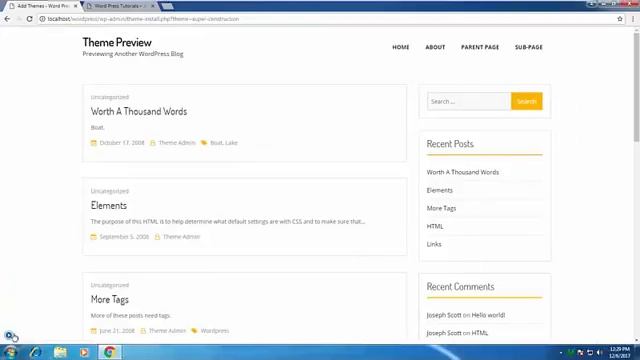
Task: Open Windows Media Player on taskbar
Action: tap(84, 352)
